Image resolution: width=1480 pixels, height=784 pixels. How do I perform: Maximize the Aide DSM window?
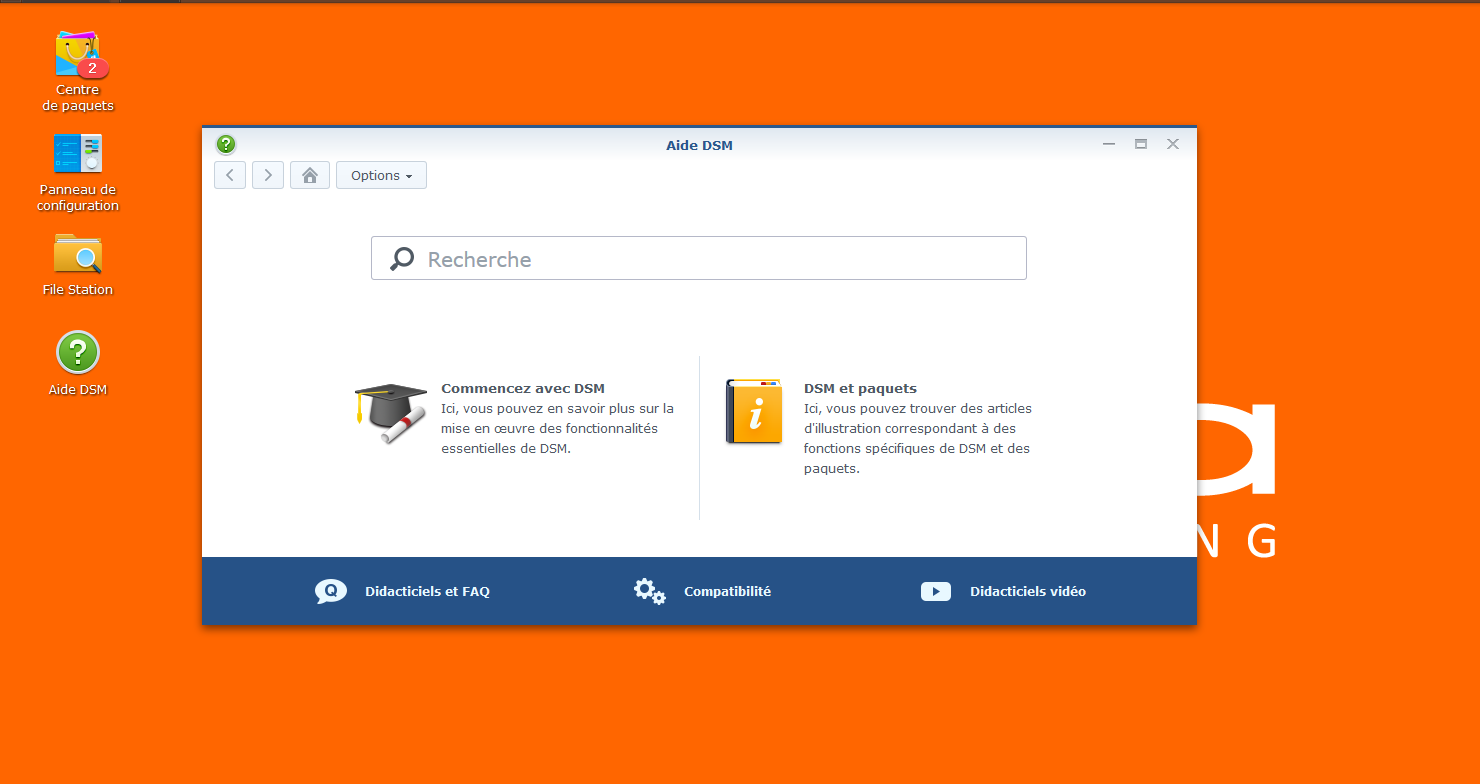pos(1141,144)
